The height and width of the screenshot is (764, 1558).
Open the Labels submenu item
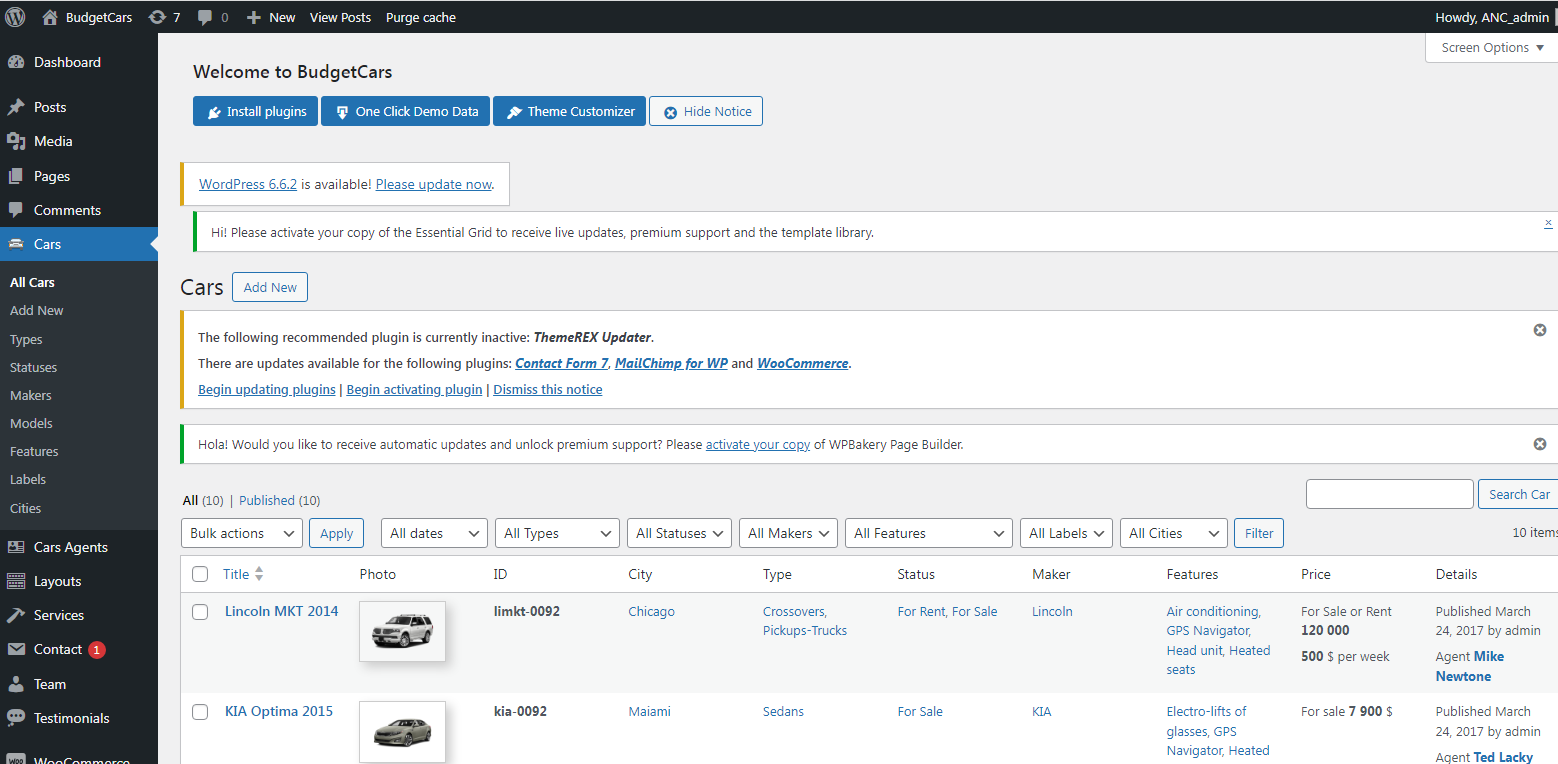28,479
